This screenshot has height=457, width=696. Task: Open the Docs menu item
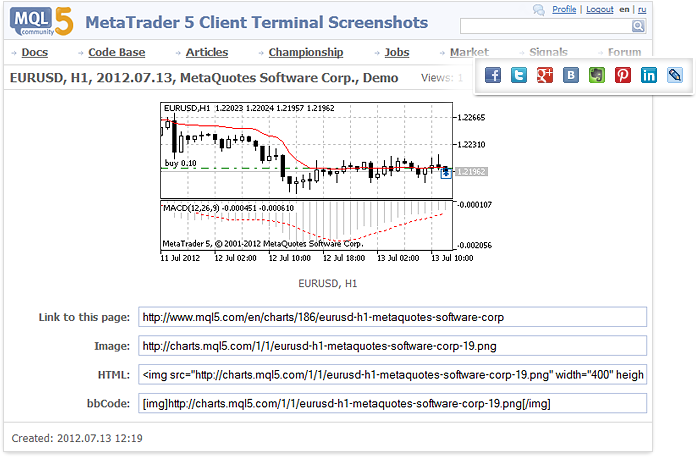point(35,52)
